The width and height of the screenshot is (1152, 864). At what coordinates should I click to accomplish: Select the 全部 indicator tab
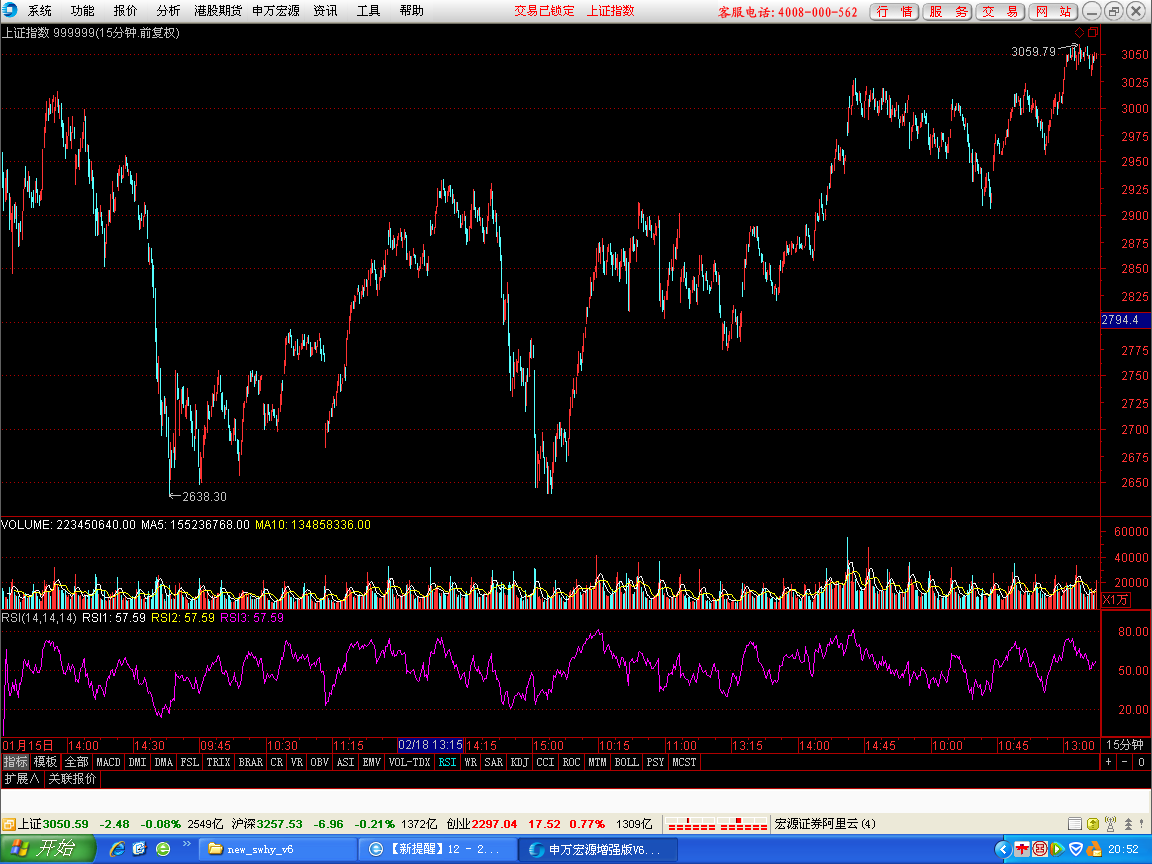76,762
